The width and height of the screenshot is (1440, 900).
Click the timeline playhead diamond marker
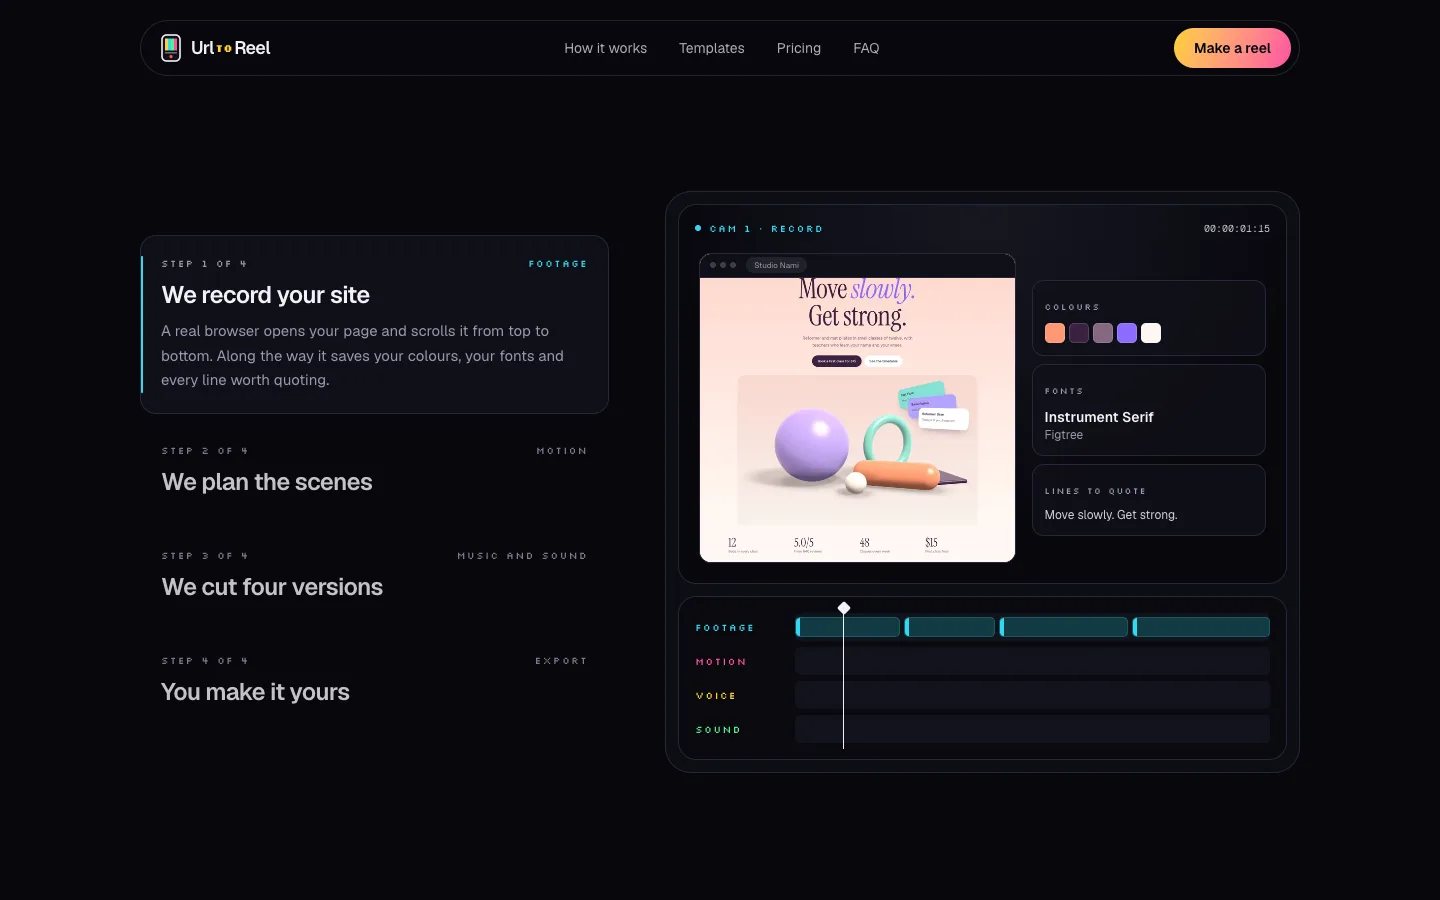[x=844, y=608]
